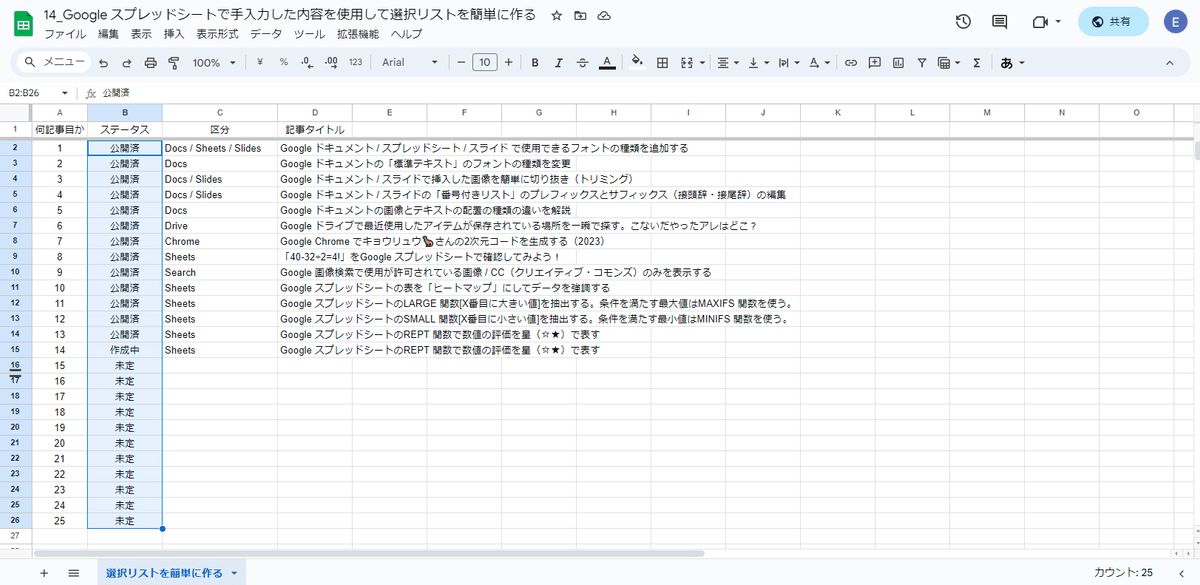
Task: Open the cell name box dropdown arrow
Action: (x=65, y=93)
